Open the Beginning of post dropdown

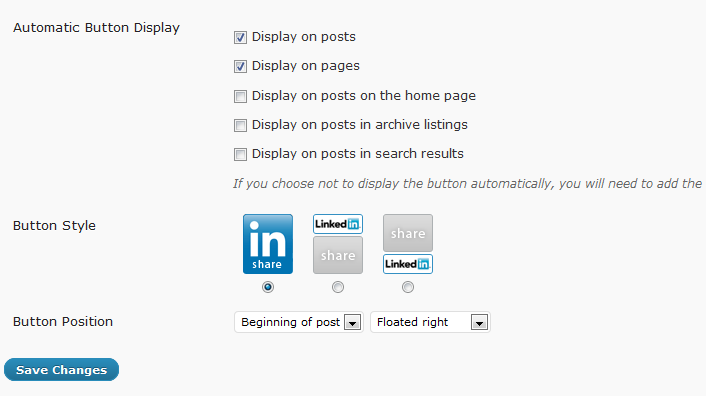click(x=299, y=322)
